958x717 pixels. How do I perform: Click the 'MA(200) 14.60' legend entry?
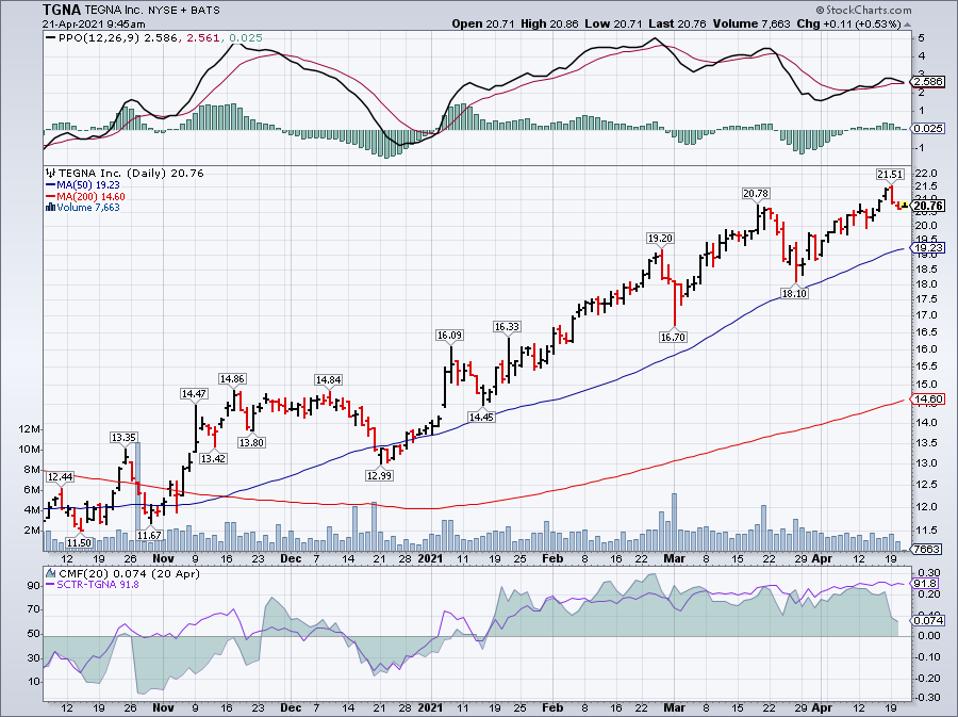(90, 197)
